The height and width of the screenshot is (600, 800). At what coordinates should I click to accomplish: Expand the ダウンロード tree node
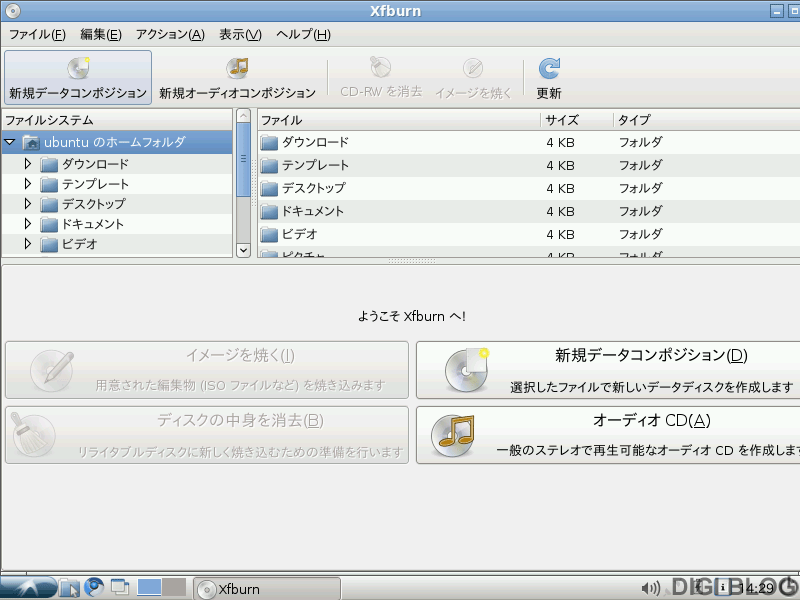(28, 164)
